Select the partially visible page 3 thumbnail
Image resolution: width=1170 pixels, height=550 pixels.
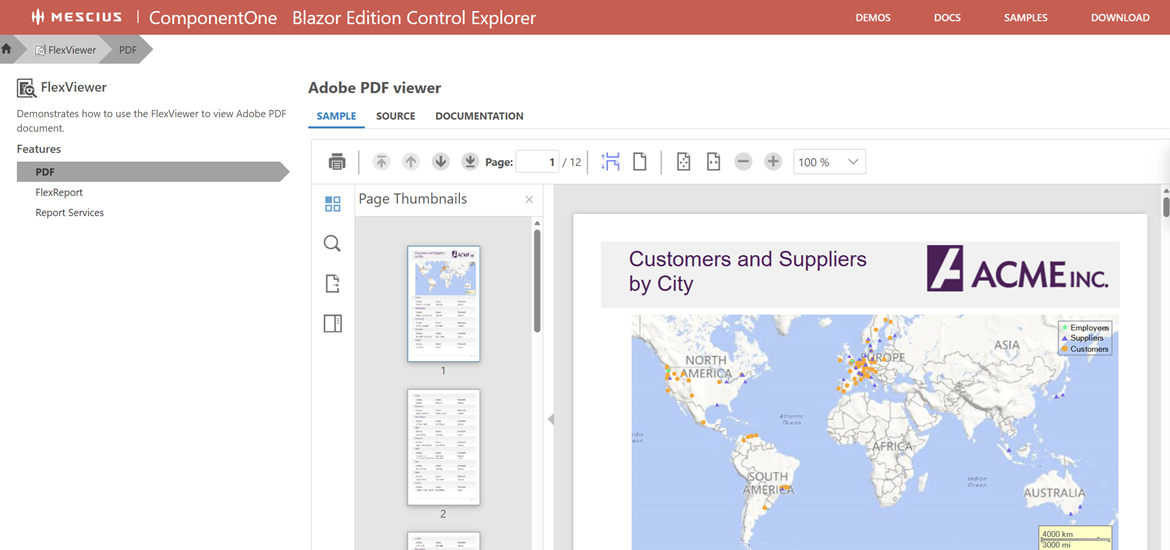(x=443, y=541)
